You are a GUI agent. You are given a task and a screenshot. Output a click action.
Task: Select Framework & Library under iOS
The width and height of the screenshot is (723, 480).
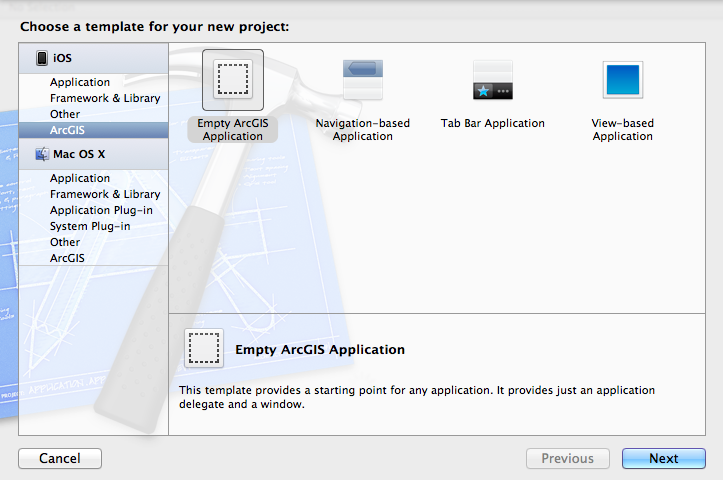[x=105, y=98]
